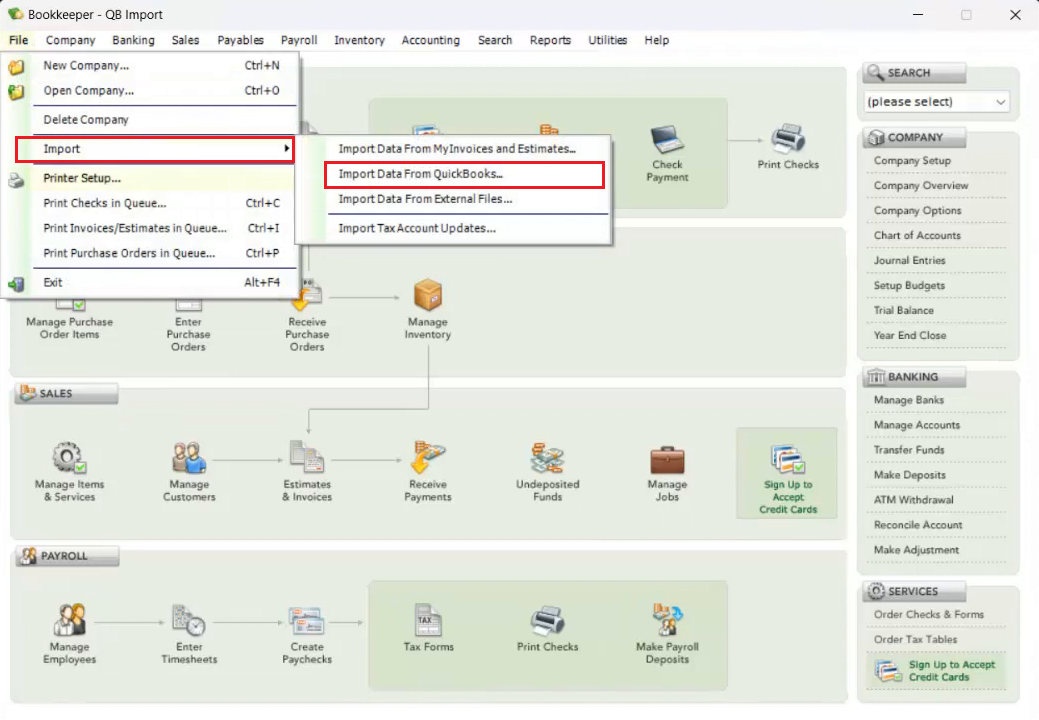Open Enter Purchase Orders icon
The width and height of the screenshot is (1039, 720).
click(x=188, y=305)
